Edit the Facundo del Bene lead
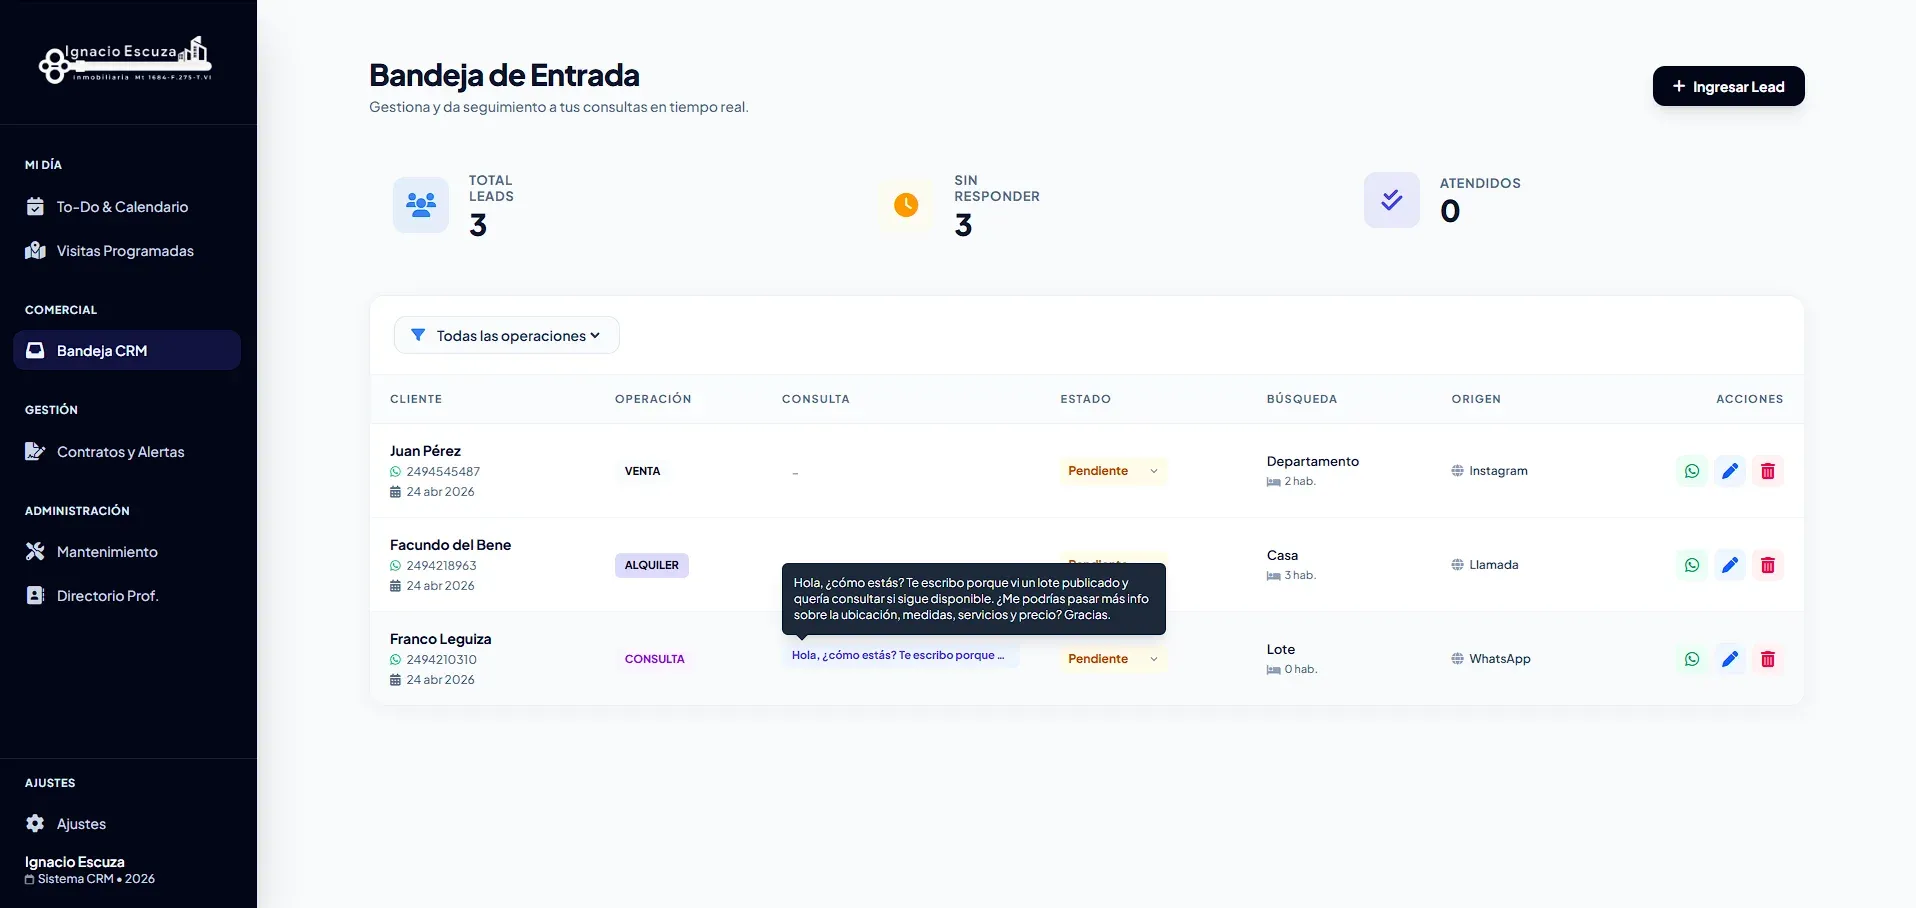The image size is (1916, 908). 1730,565
